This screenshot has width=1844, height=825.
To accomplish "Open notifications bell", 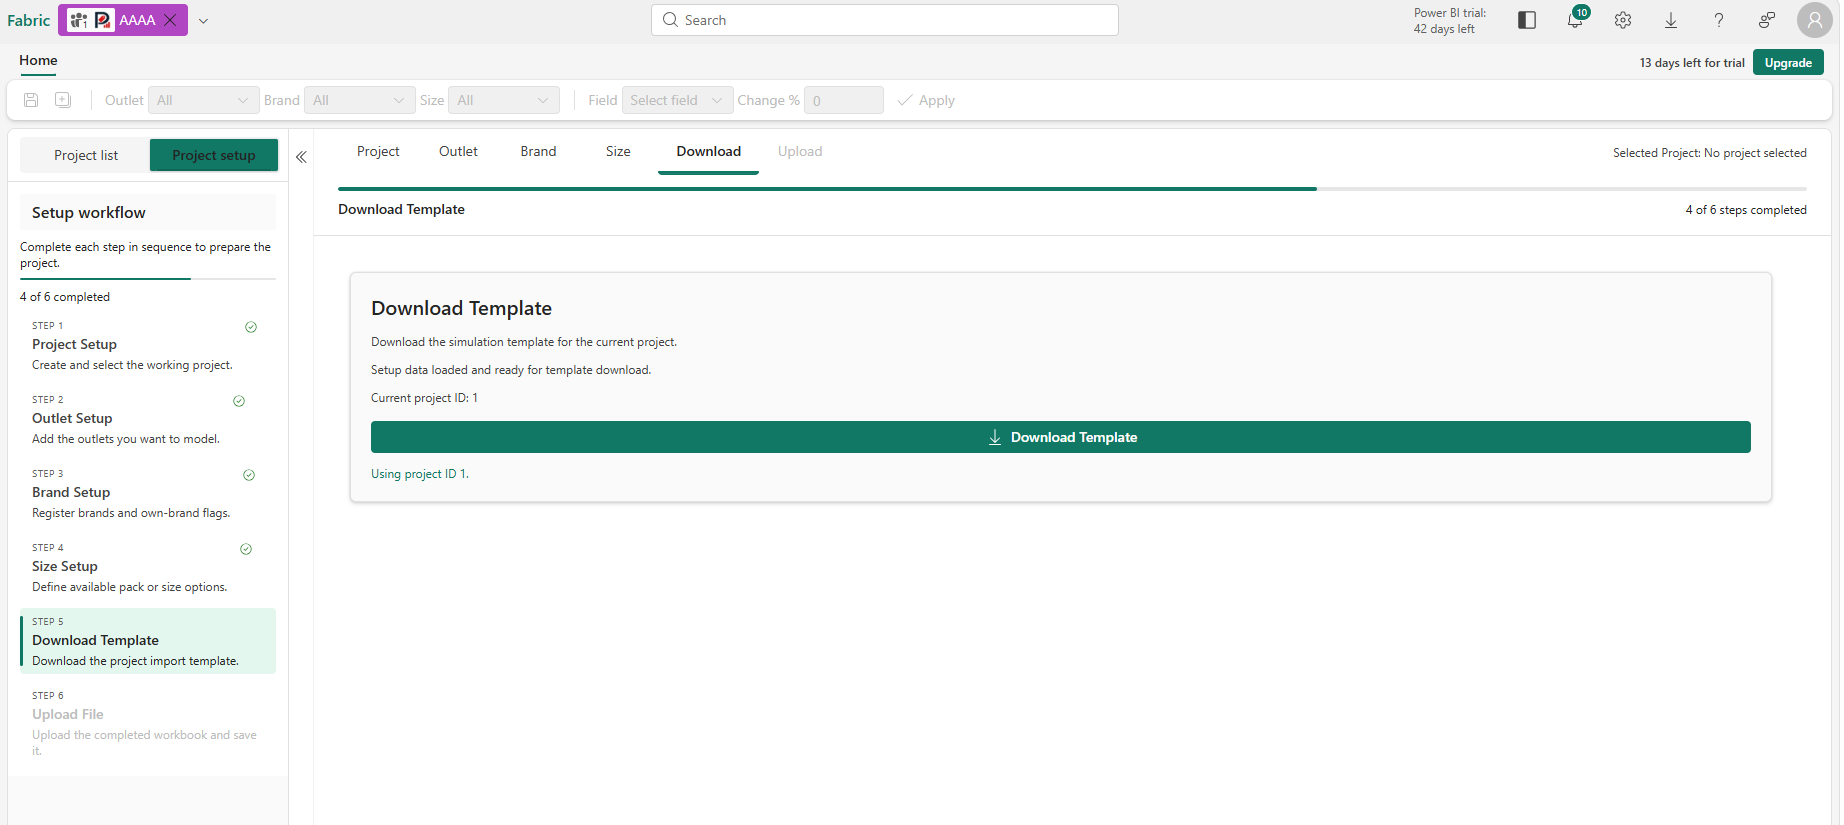I will (x=1575, y=20).
